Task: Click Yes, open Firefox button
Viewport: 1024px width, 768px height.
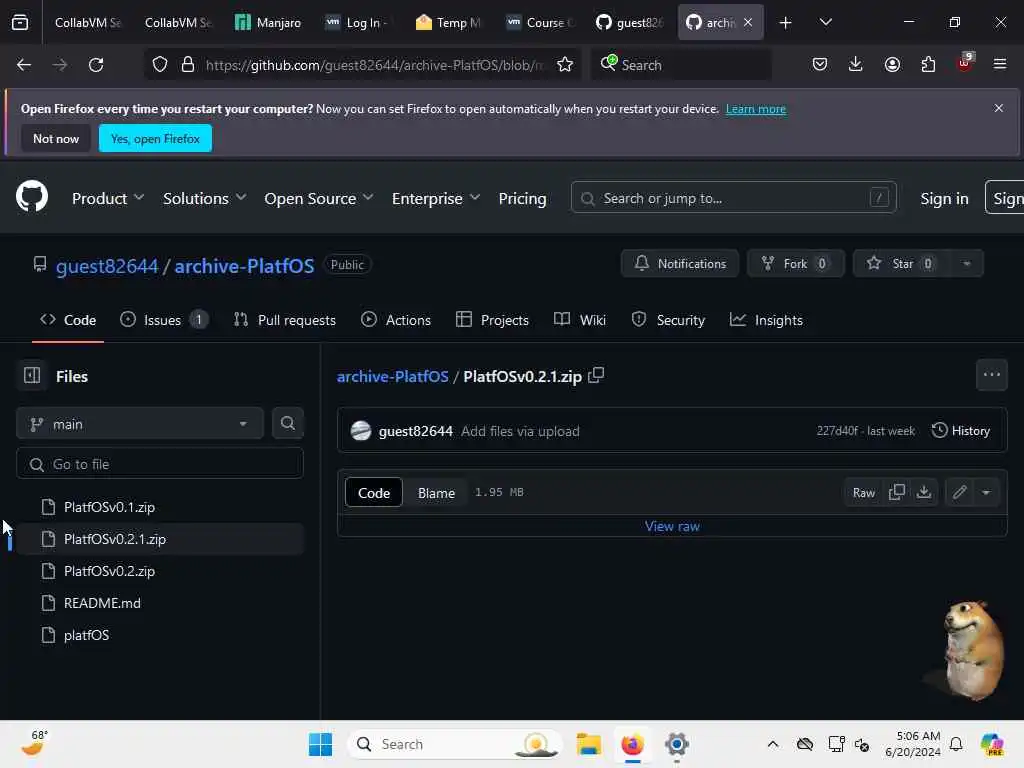Action: 155,138
